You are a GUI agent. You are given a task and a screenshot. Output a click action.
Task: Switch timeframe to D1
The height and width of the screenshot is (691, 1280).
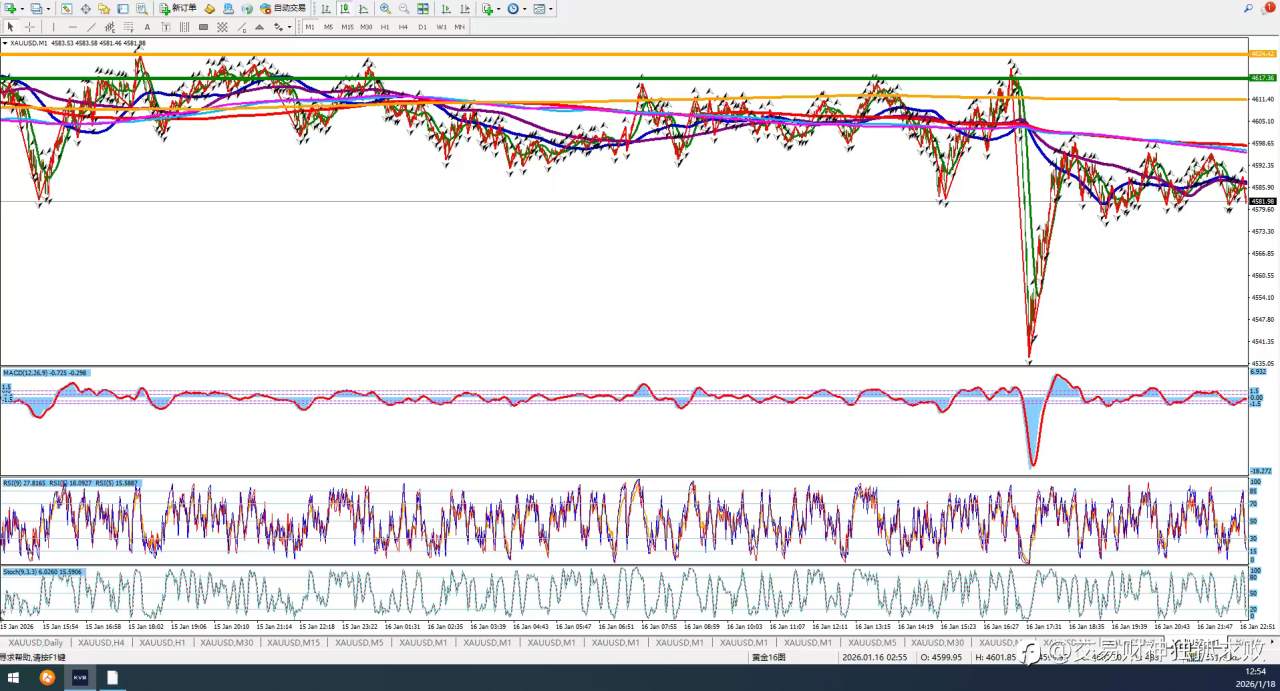[x=422, y=27]
